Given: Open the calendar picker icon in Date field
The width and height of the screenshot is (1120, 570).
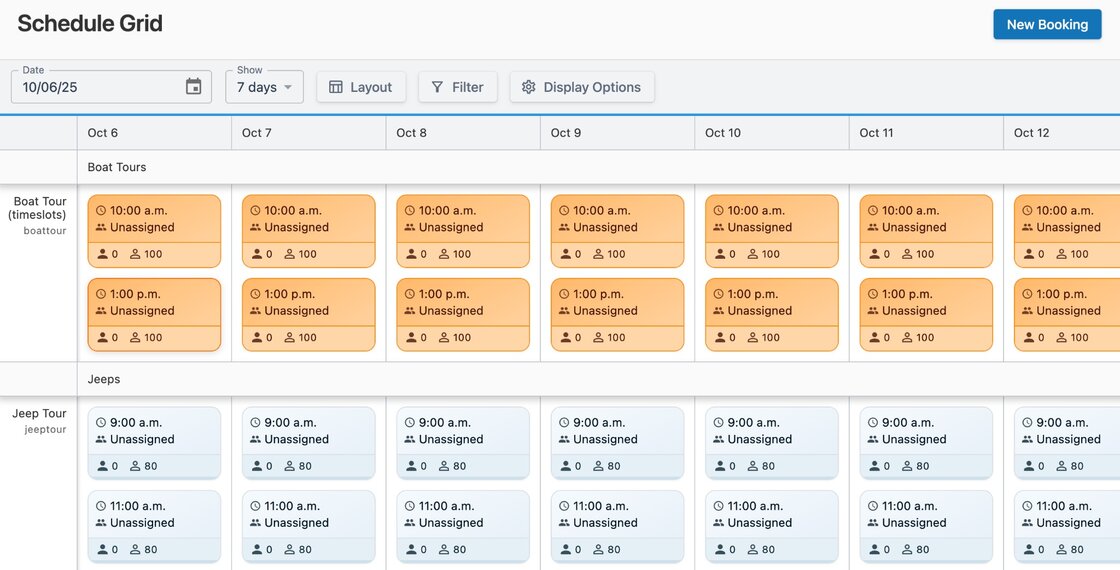Looking at the screenshot, I should [x=194, y=87].
